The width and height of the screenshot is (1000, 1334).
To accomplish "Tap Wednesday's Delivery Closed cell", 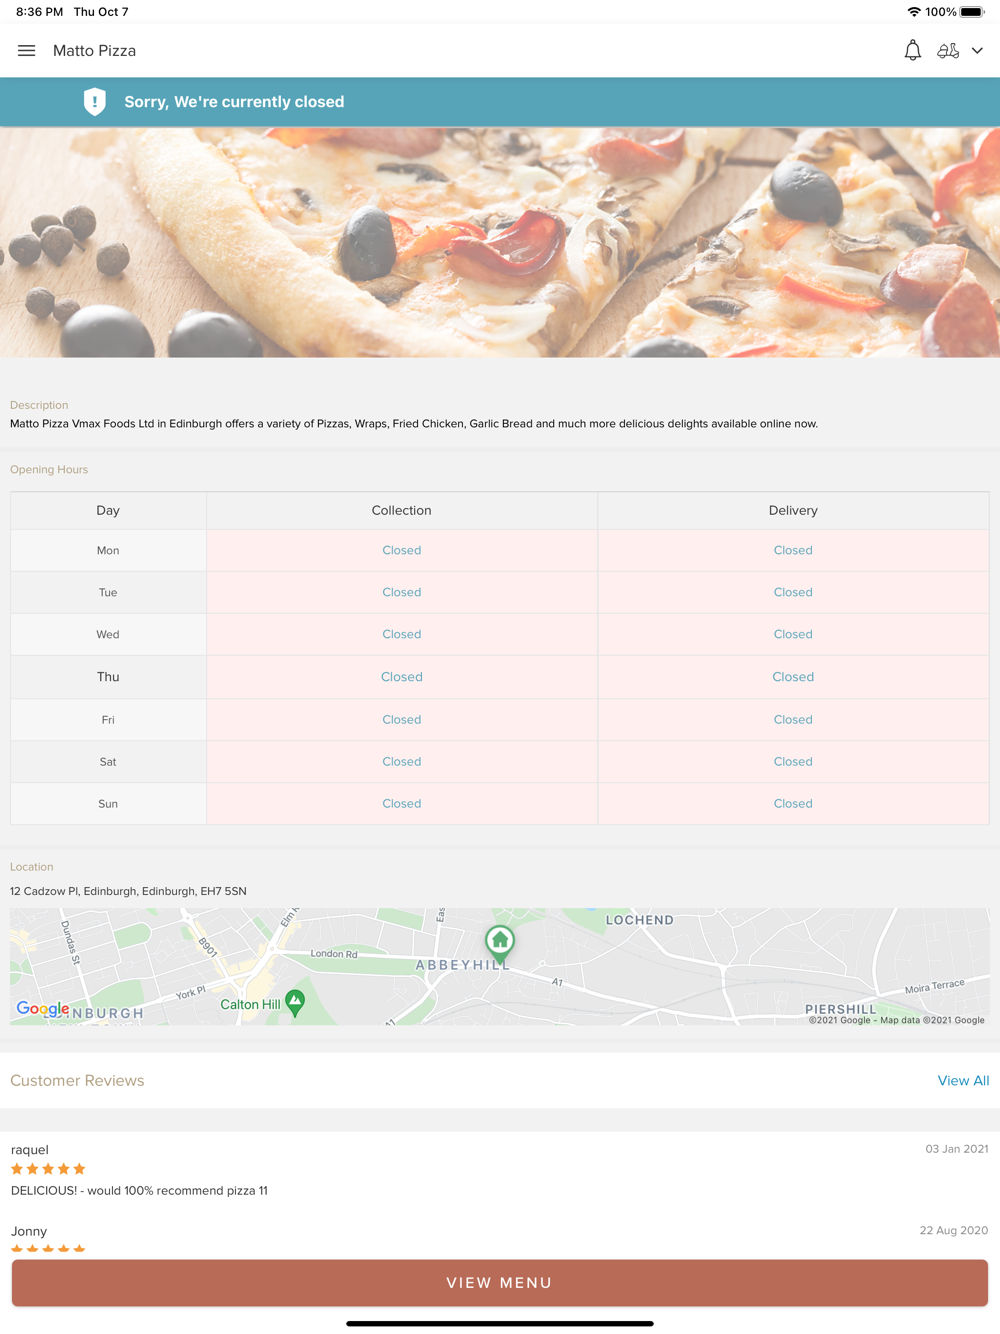I will (793, 635).
